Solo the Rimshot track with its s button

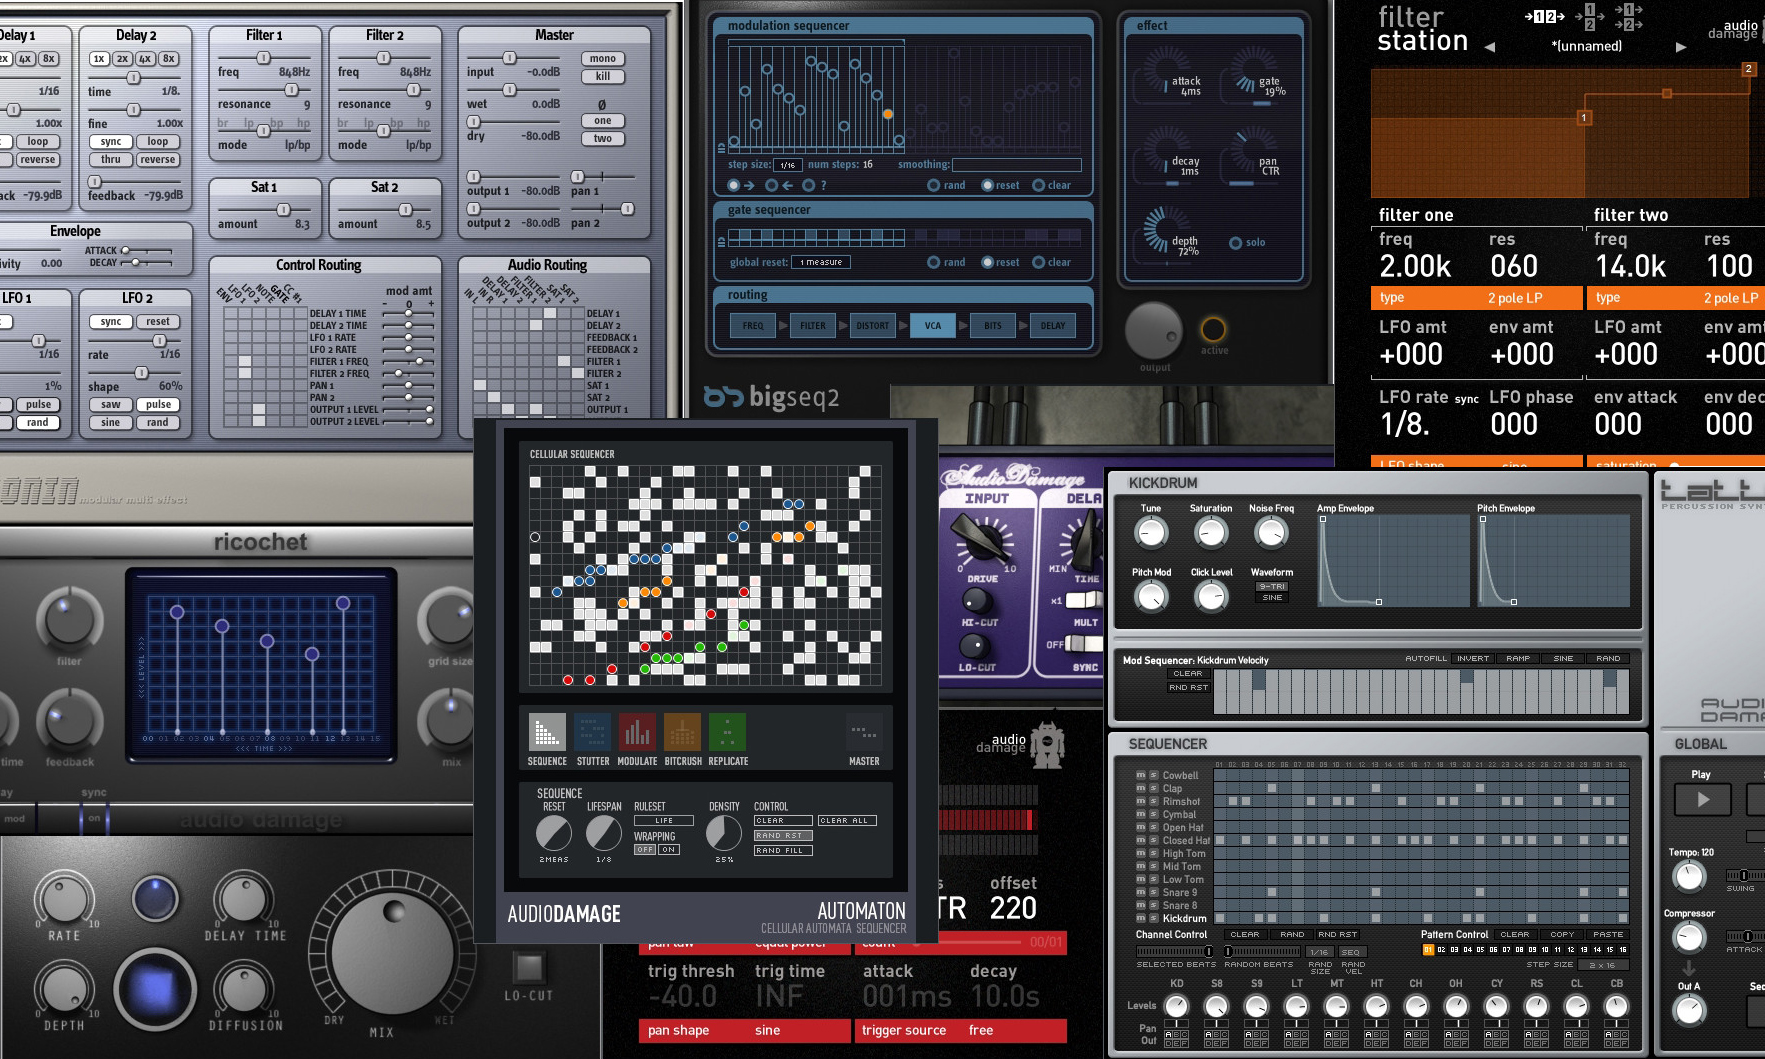point(1153,801)
